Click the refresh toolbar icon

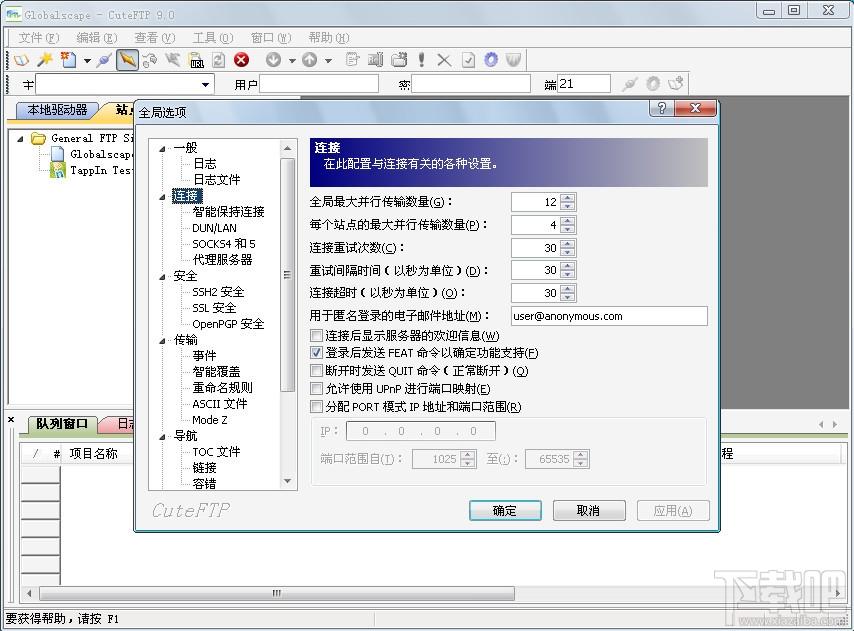click(218, 60)
